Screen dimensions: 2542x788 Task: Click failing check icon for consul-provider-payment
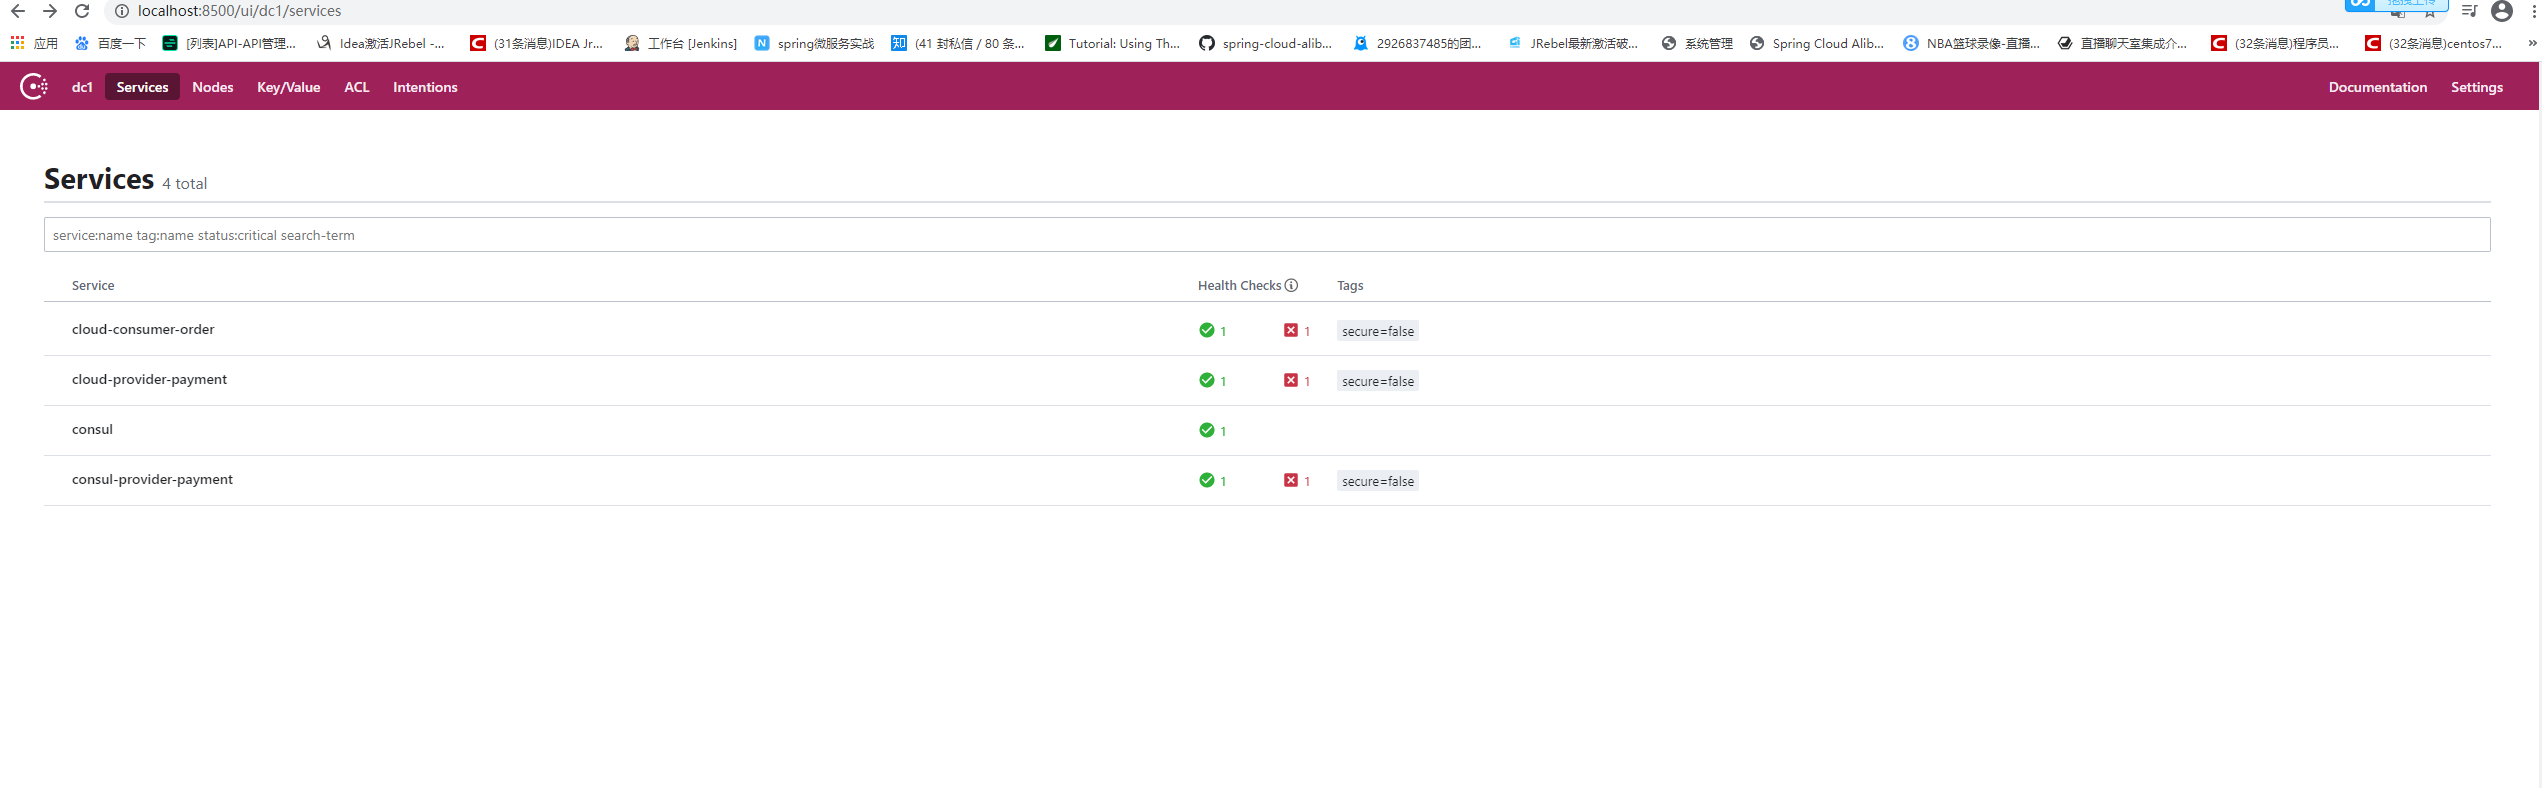pyautogui.click(x=1291, y=480)
